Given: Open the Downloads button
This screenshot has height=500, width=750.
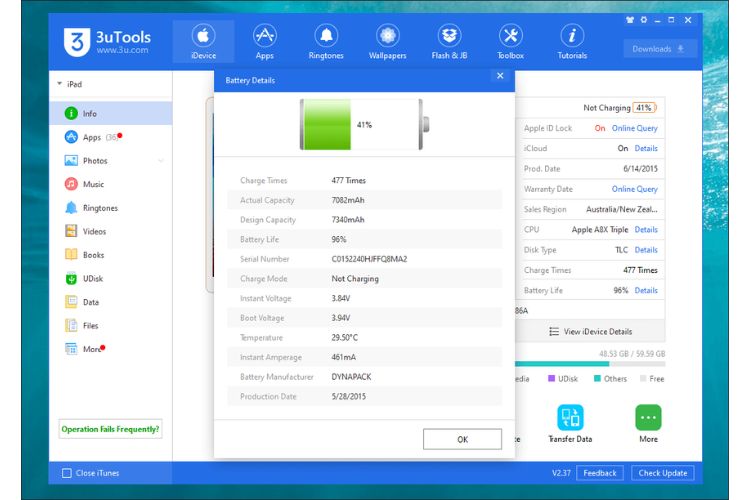Looking at the screenshot, I should [659, 49].
